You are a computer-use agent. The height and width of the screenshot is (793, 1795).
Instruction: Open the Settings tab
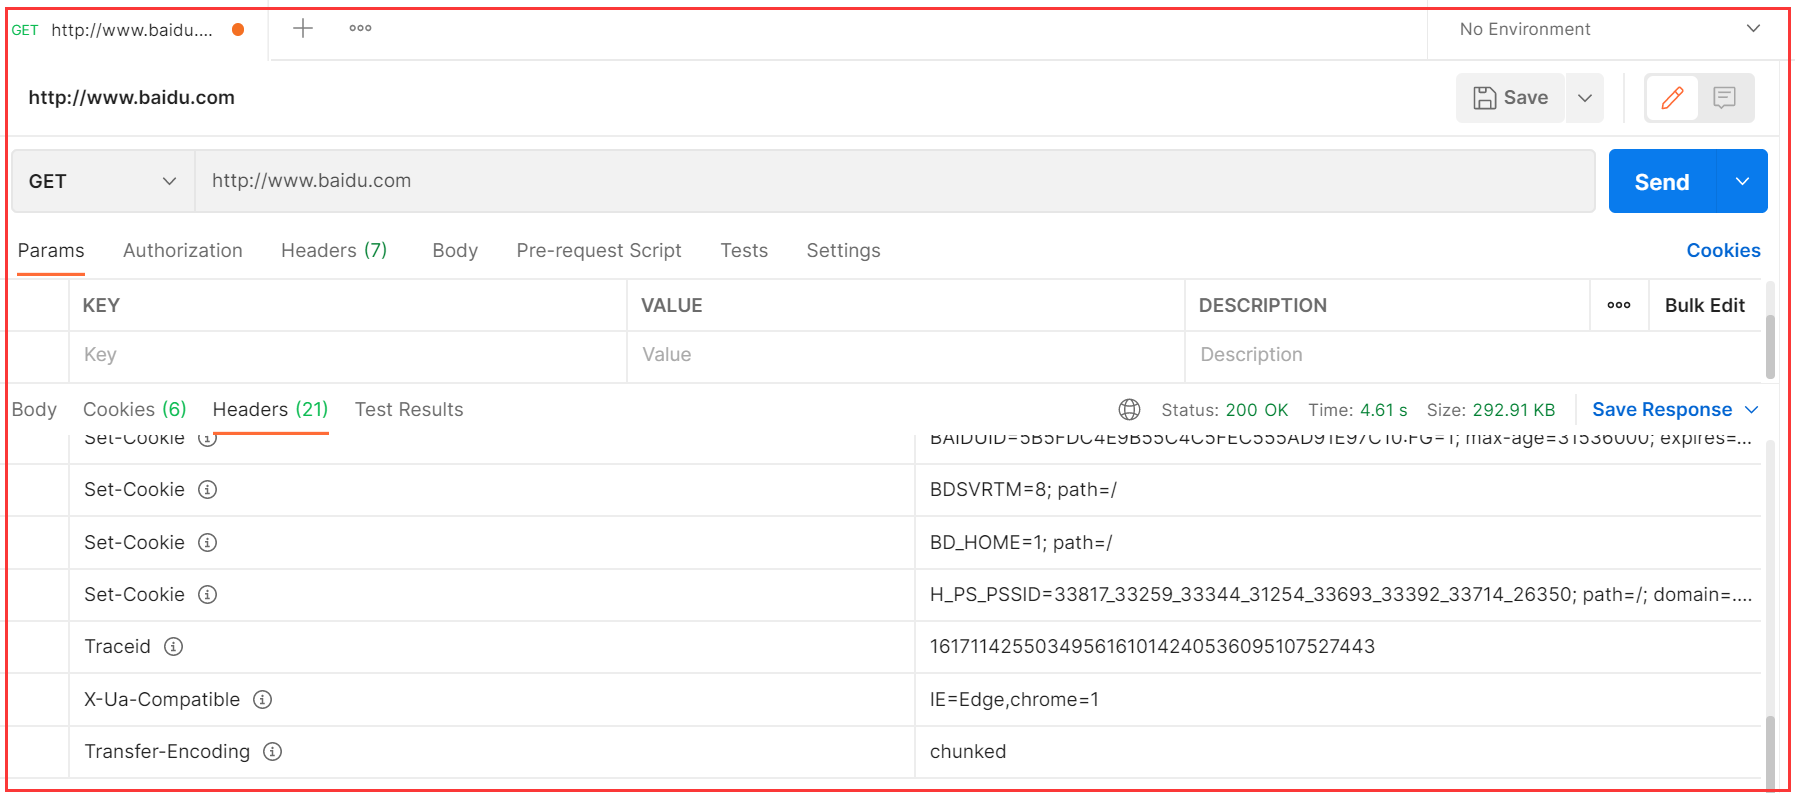point(843,250)
